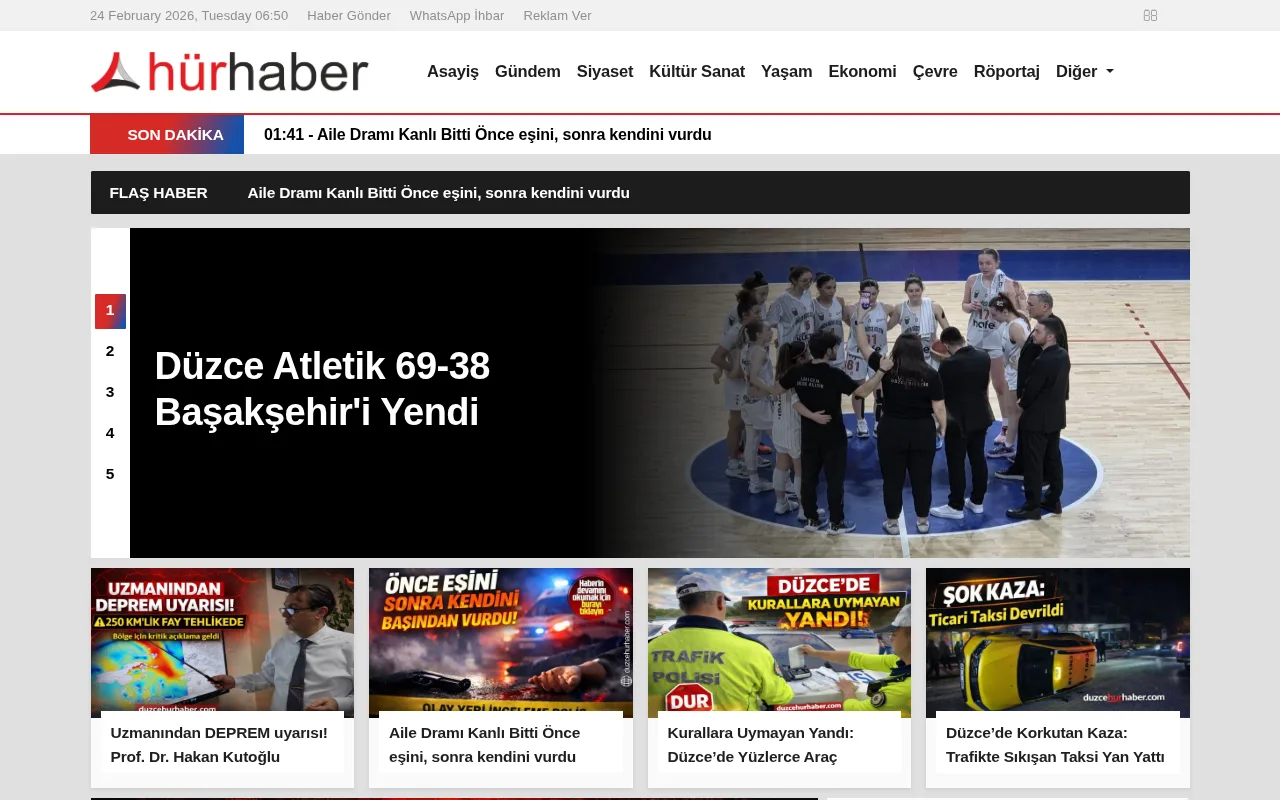The height and width of the screenshot is (800, 1280).
Task: Click the WhatsApp İhbar link
Action: pos(457,15)
